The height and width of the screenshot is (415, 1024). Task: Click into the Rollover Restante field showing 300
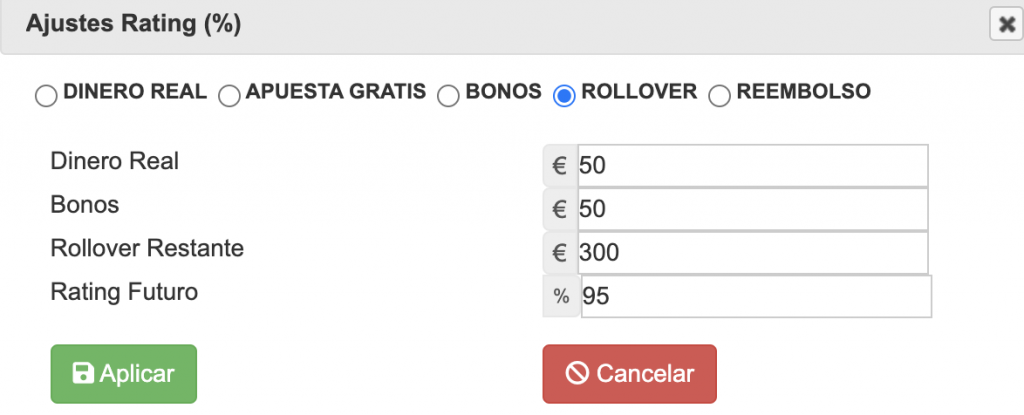pos(752,252)
